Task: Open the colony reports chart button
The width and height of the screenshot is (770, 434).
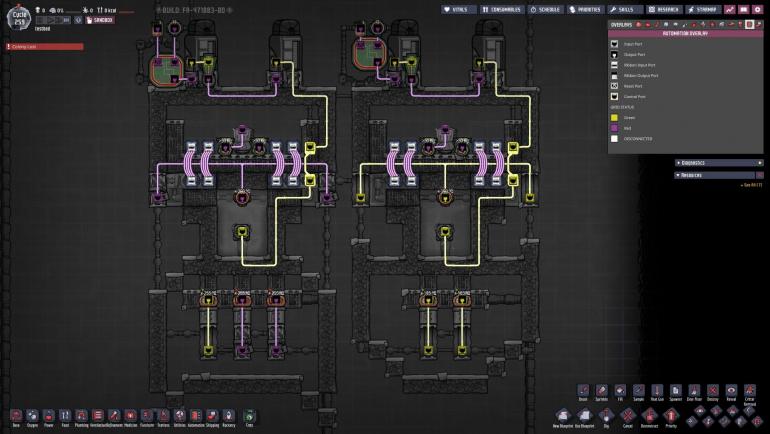Action: coord(730,9)
